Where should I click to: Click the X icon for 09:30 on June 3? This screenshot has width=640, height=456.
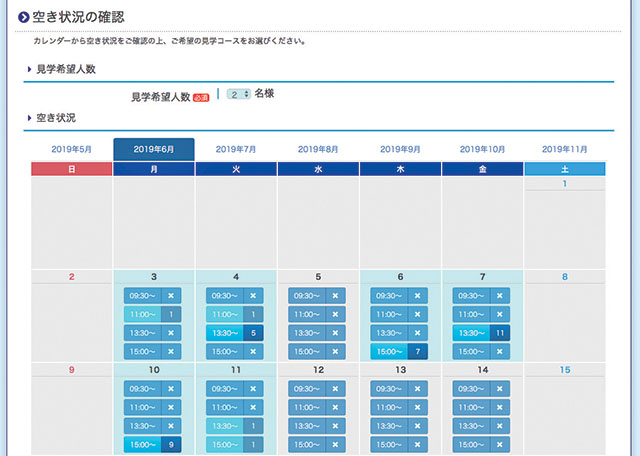point(171,296)
